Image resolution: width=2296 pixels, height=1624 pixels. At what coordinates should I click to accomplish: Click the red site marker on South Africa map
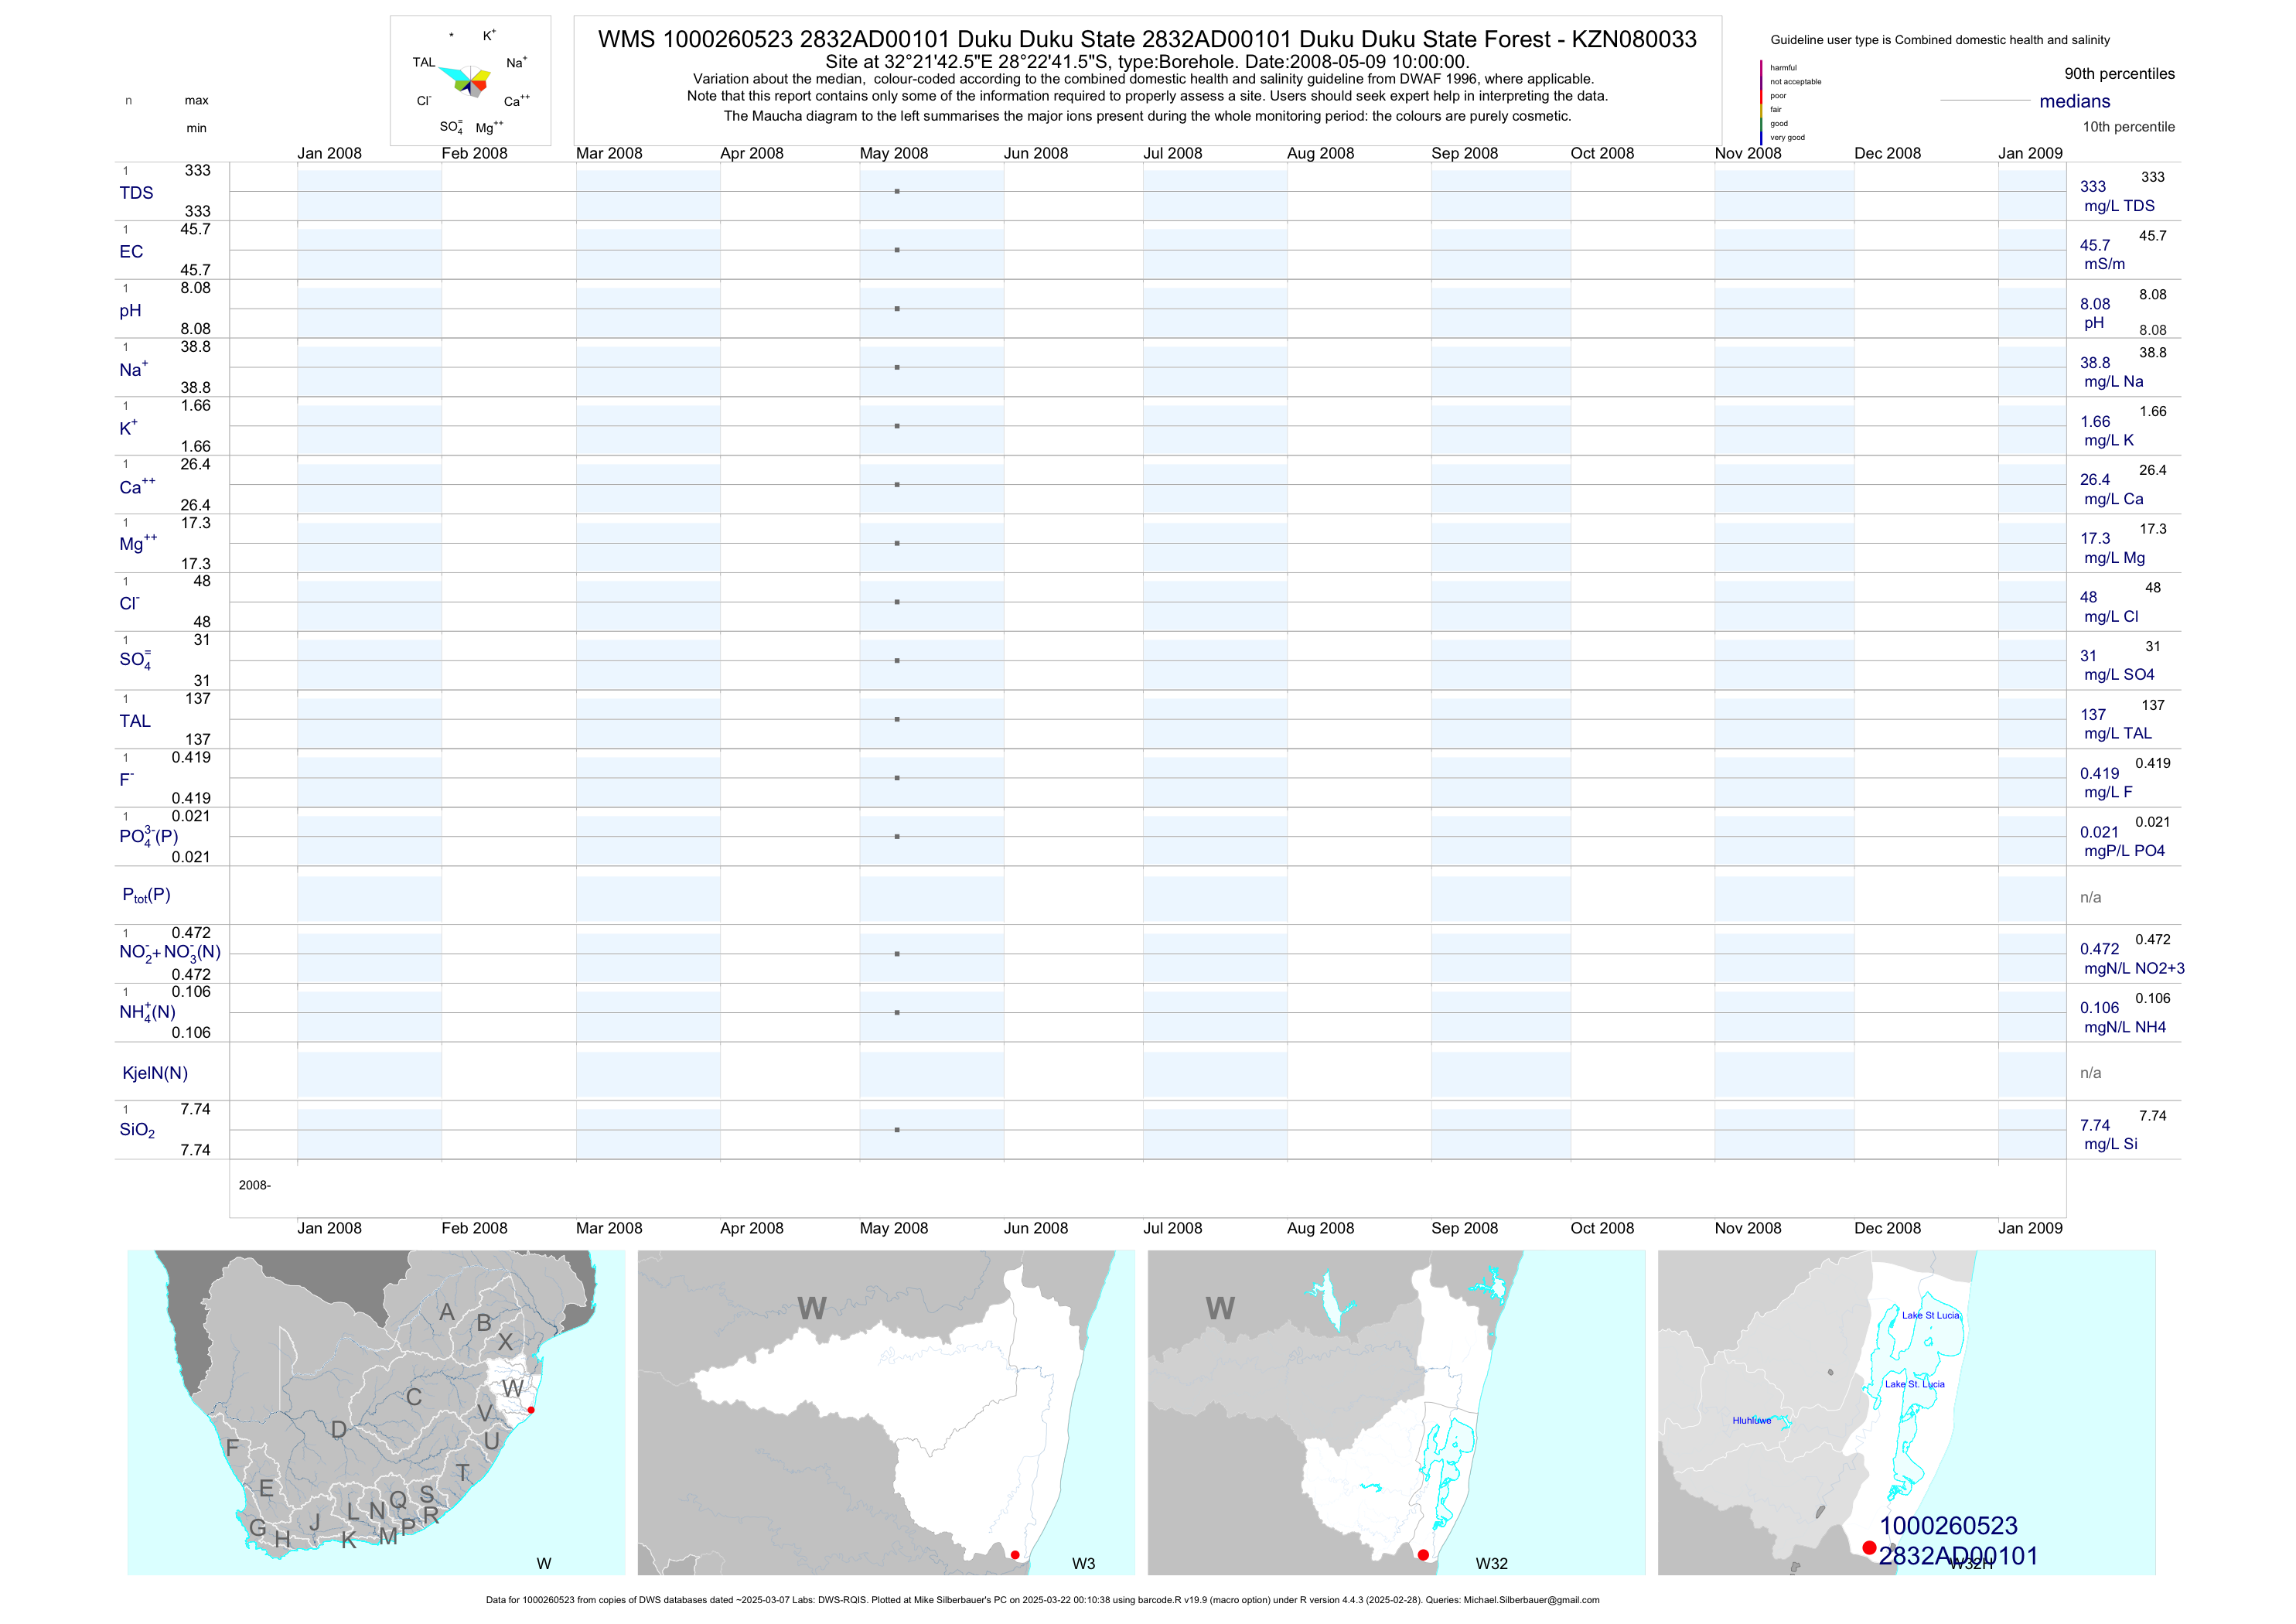[531, 1410]
